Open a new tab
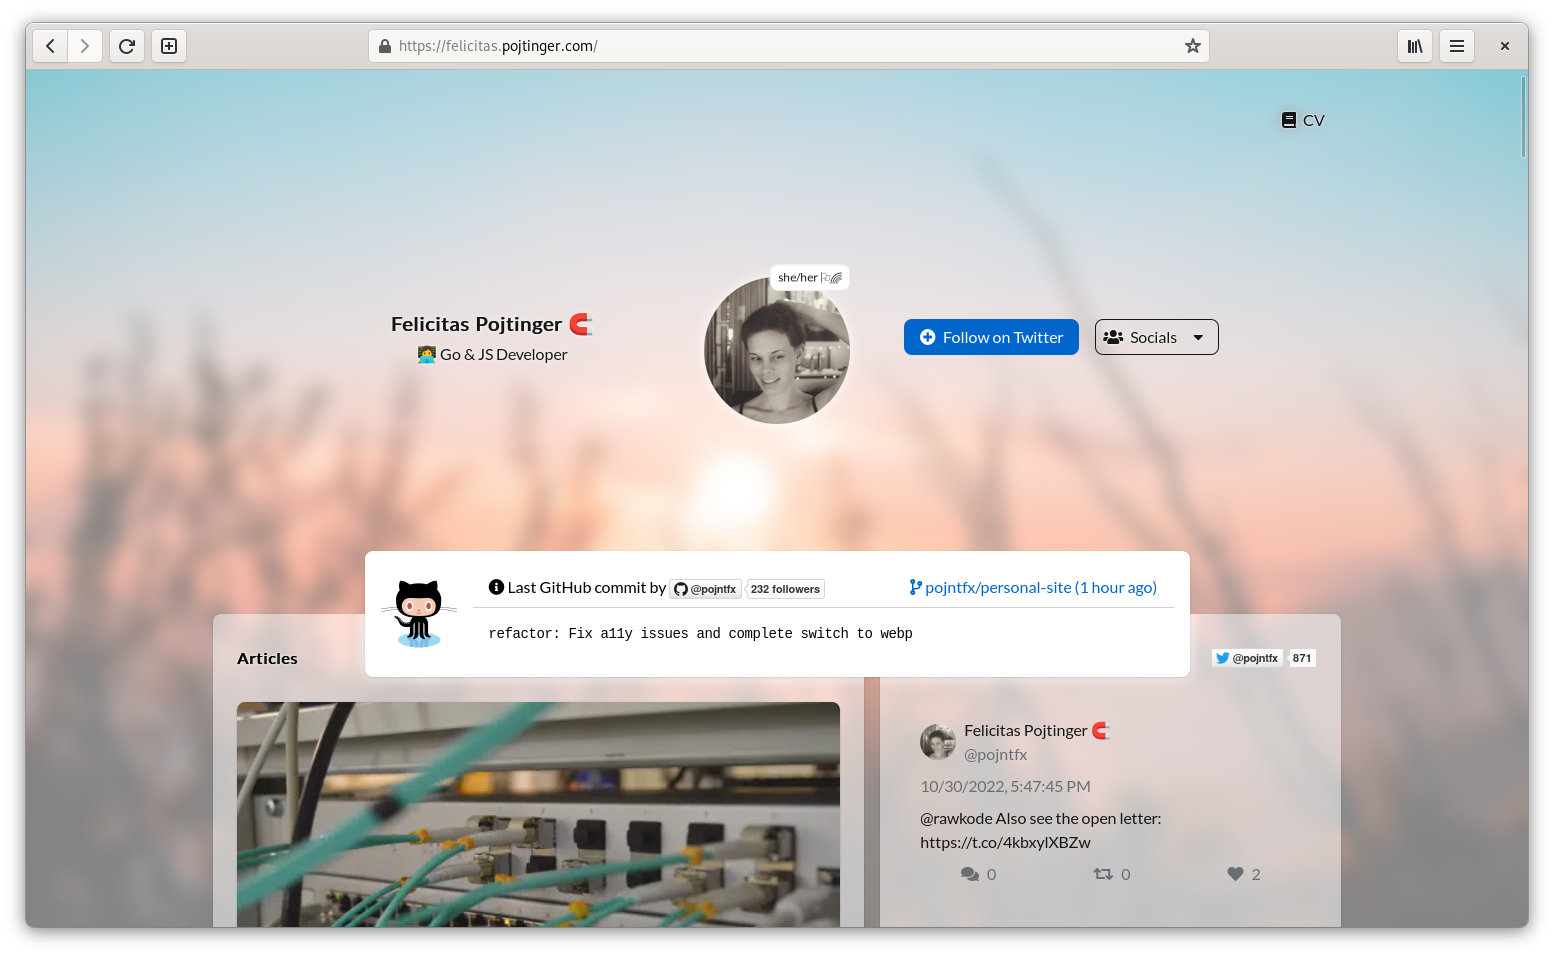This screenshot has height=956, width=1554. click(x=169, y=46)
